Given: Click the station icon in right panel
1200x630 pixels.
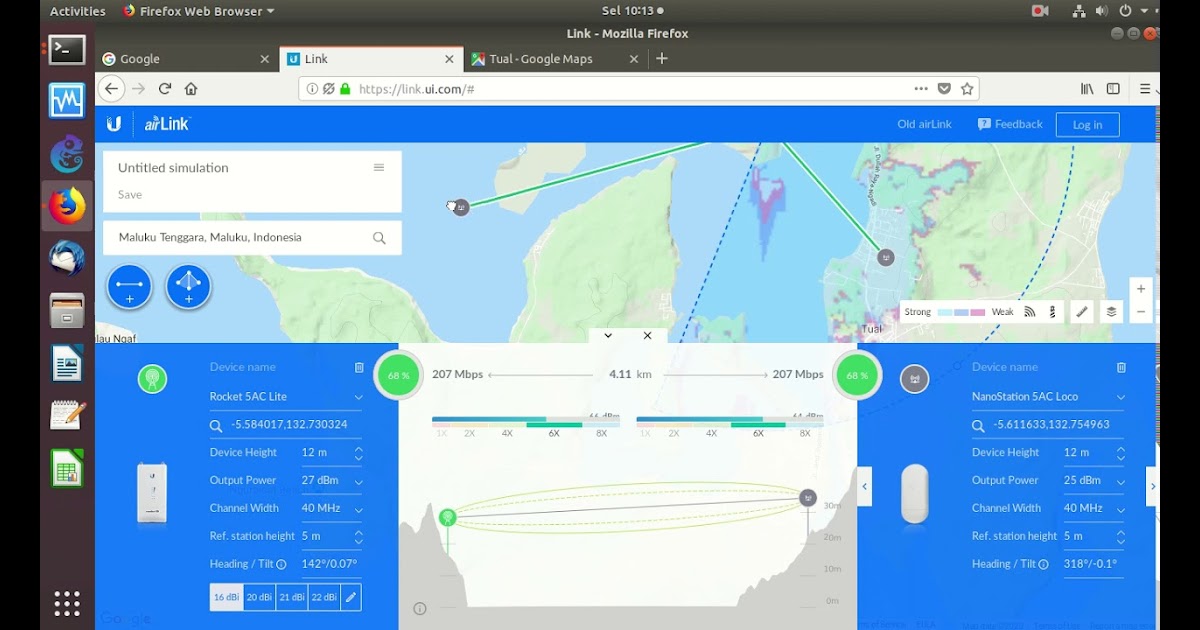Looking at the screenshot, I should tap(914, 379).
